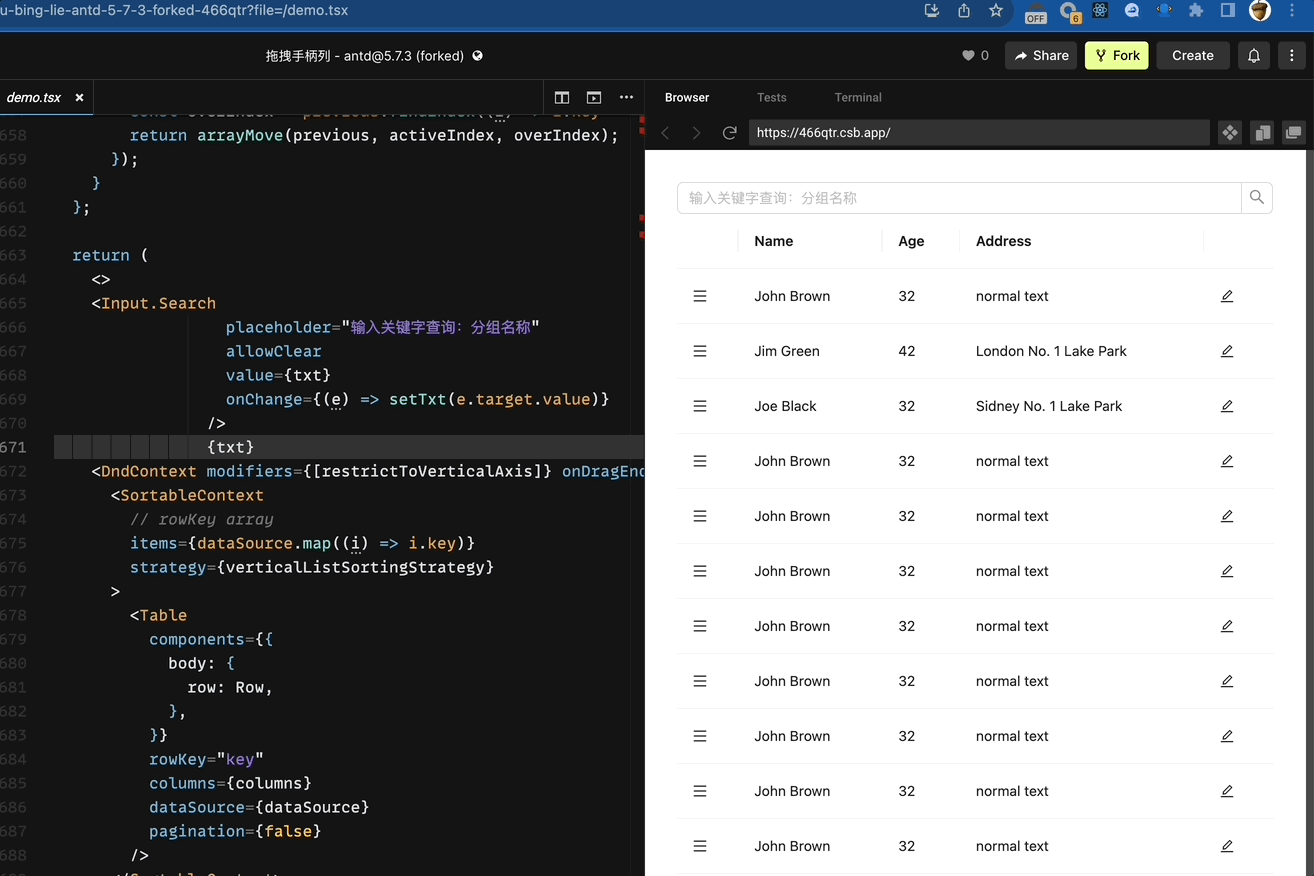Click the notification bell icon

[1253, 55]
